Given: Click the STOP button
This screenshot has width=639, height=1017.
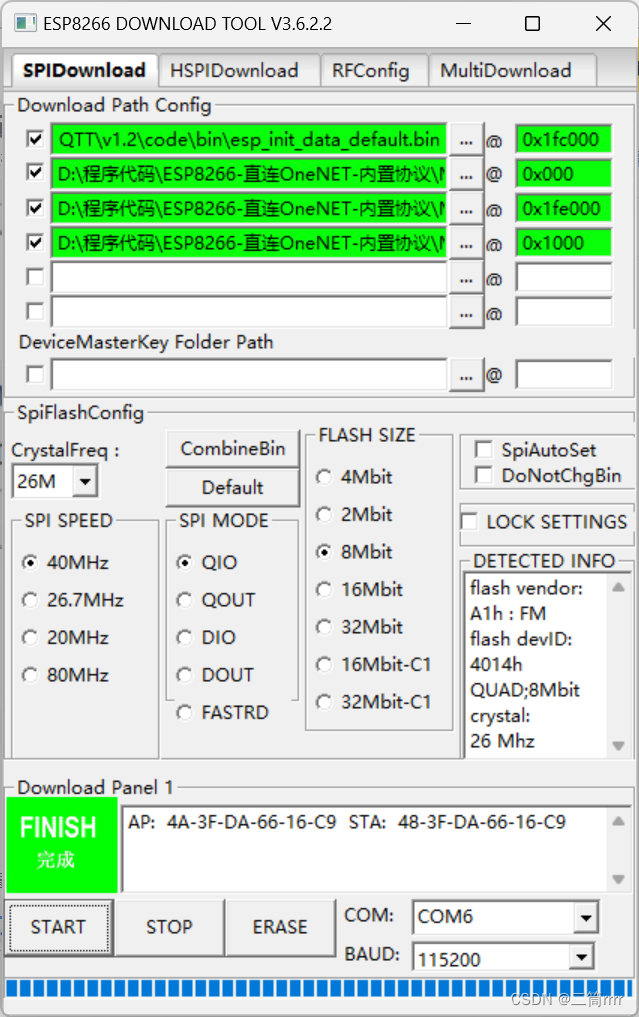Looking at the screenshot, I should (169, 927).
